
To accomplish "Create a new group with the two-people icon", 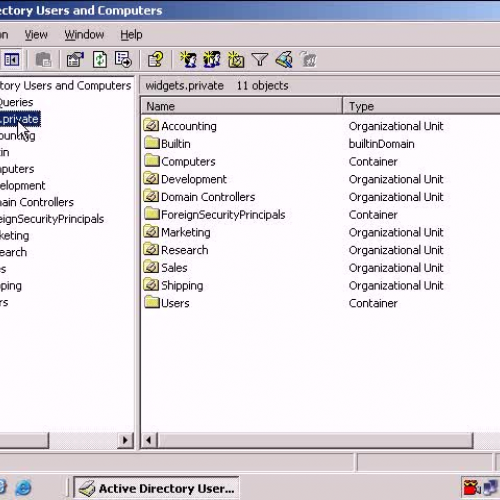I will [212, 60].
